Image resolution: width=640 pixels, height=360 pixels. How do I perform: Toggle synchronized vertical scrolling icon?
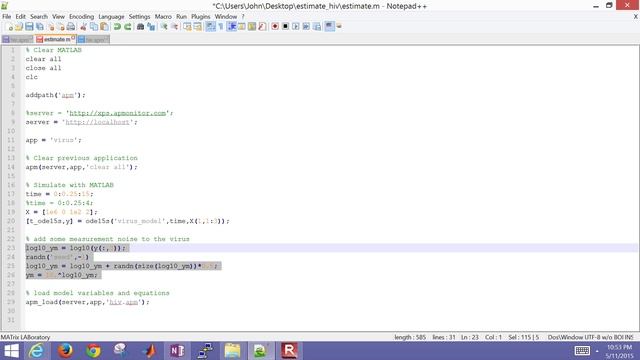coord(187,27)
